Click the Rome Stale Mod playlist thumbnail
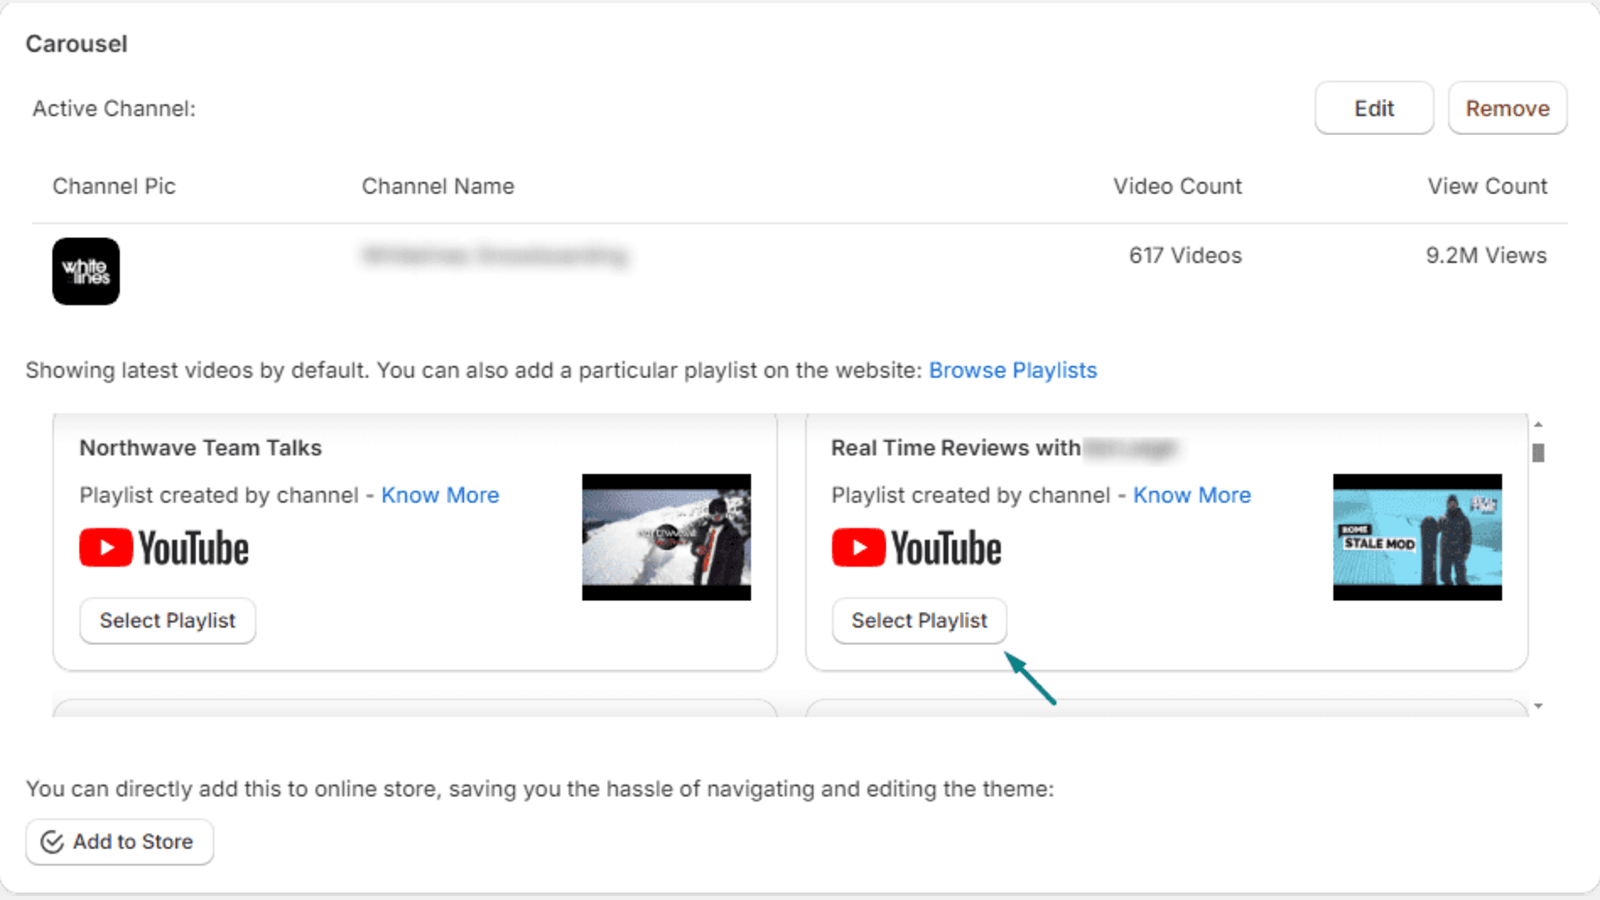 click(x=1417, y=537)
